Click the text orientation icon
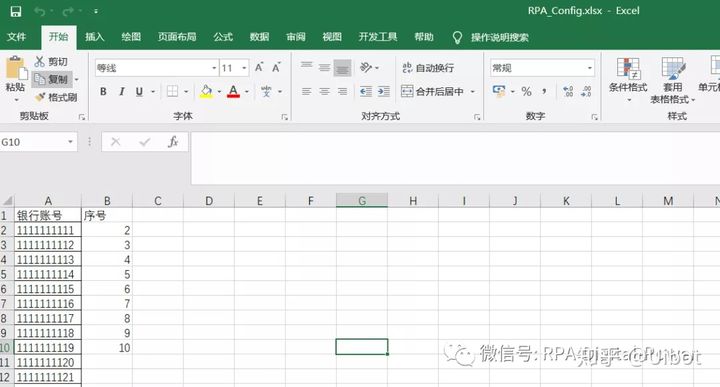 366,67
